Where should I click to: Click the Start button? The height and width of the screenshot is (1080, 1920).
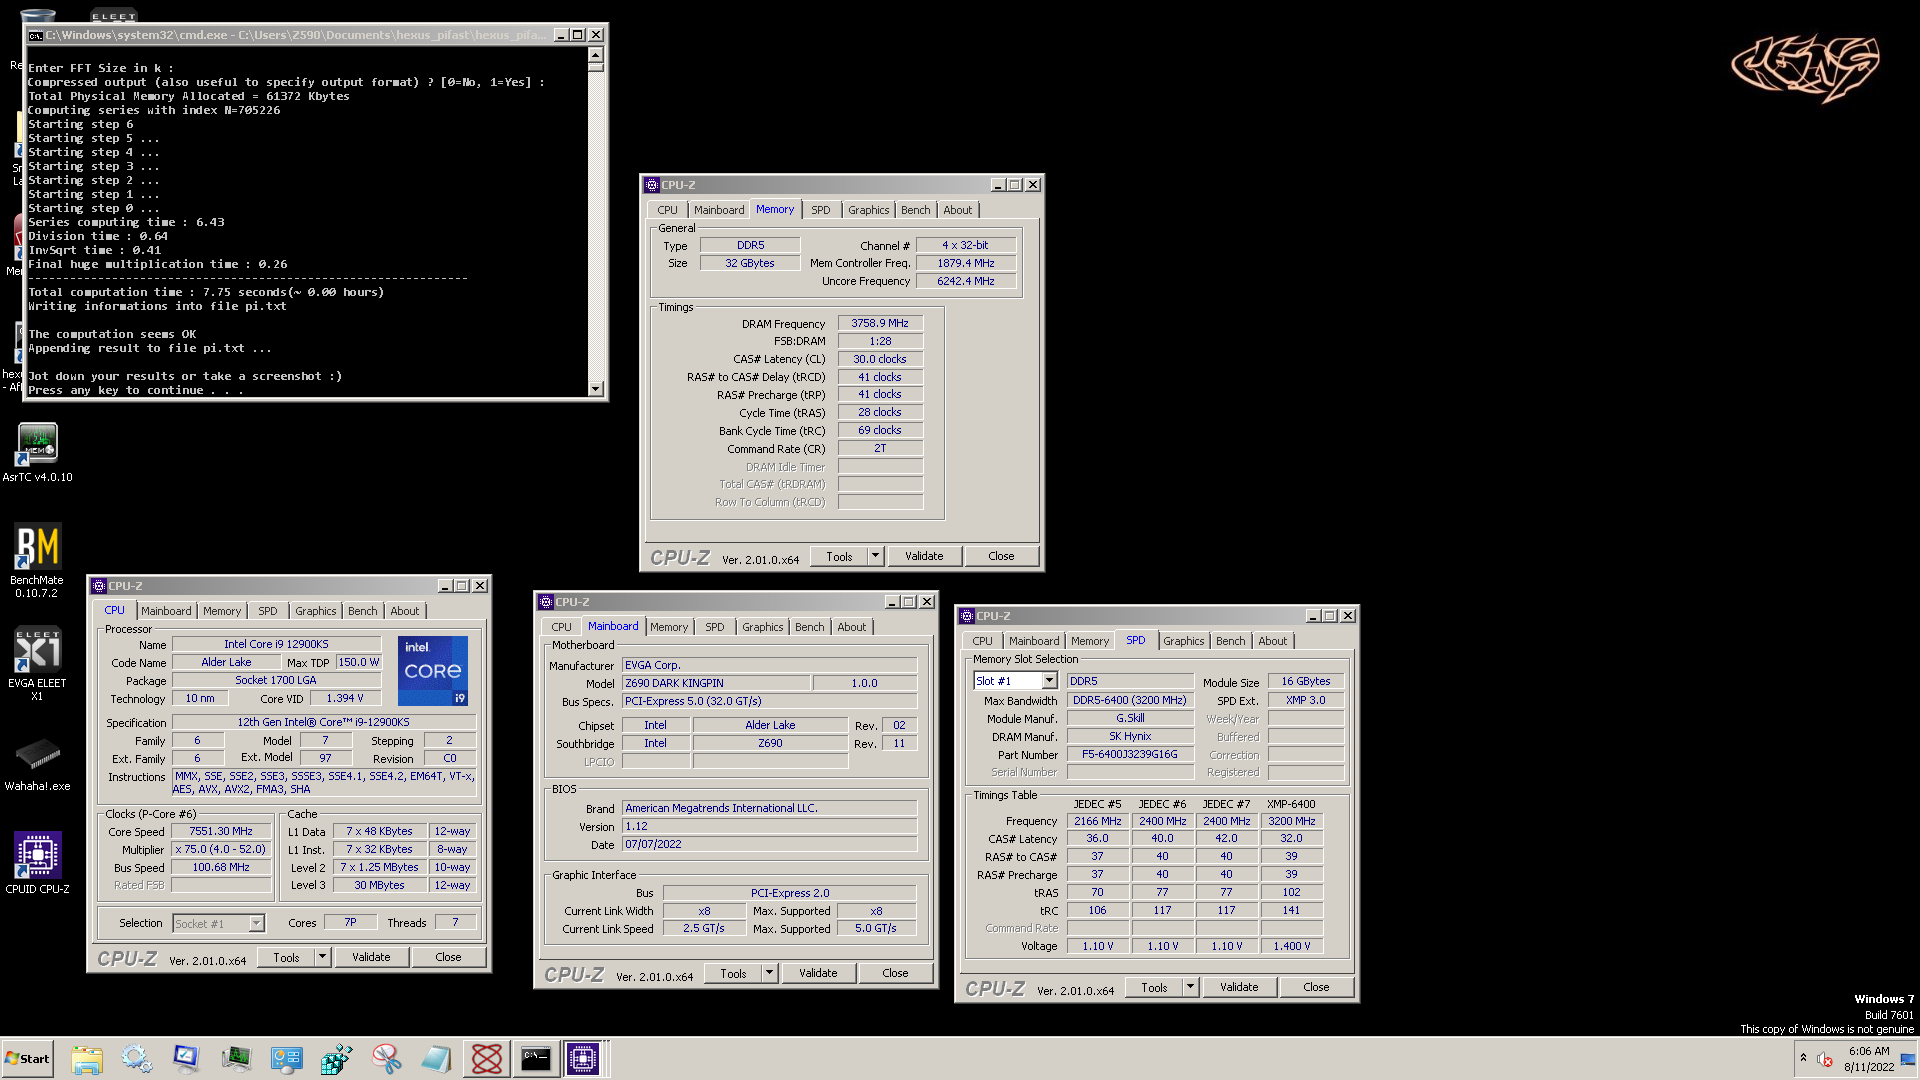(27, 1059)
